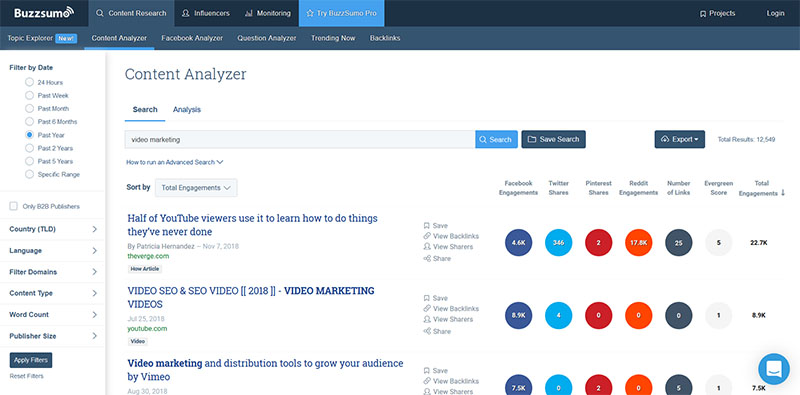800x395 pixels.
Task: Enable Only B2B Publishers checkbox
Action: (13, 206)
